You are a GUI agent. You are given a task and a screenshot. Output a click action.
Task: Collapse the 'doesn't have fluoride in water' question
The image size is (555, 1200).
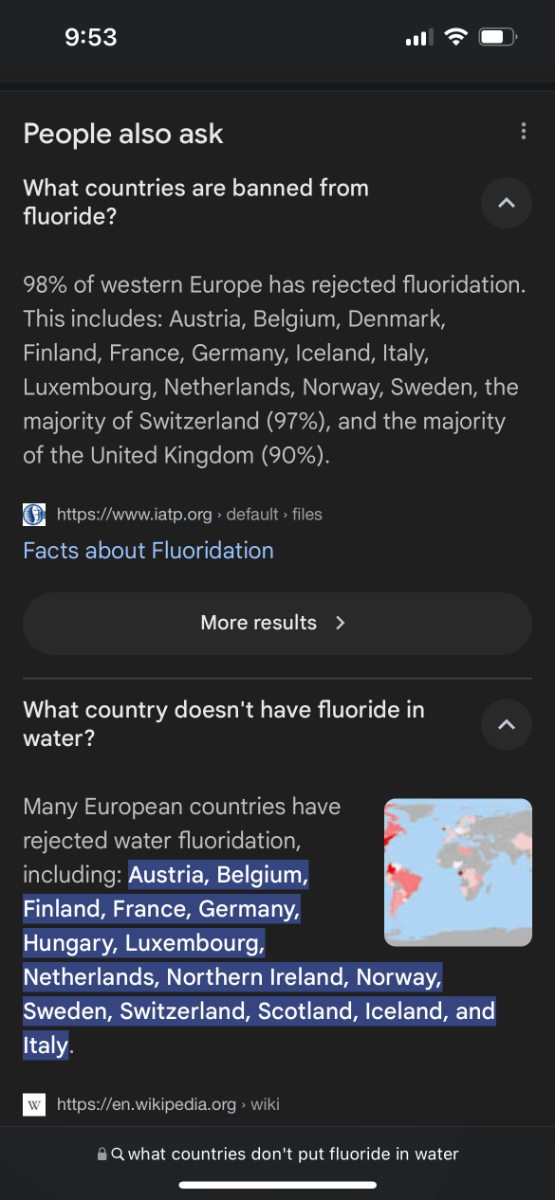(506, 725)
